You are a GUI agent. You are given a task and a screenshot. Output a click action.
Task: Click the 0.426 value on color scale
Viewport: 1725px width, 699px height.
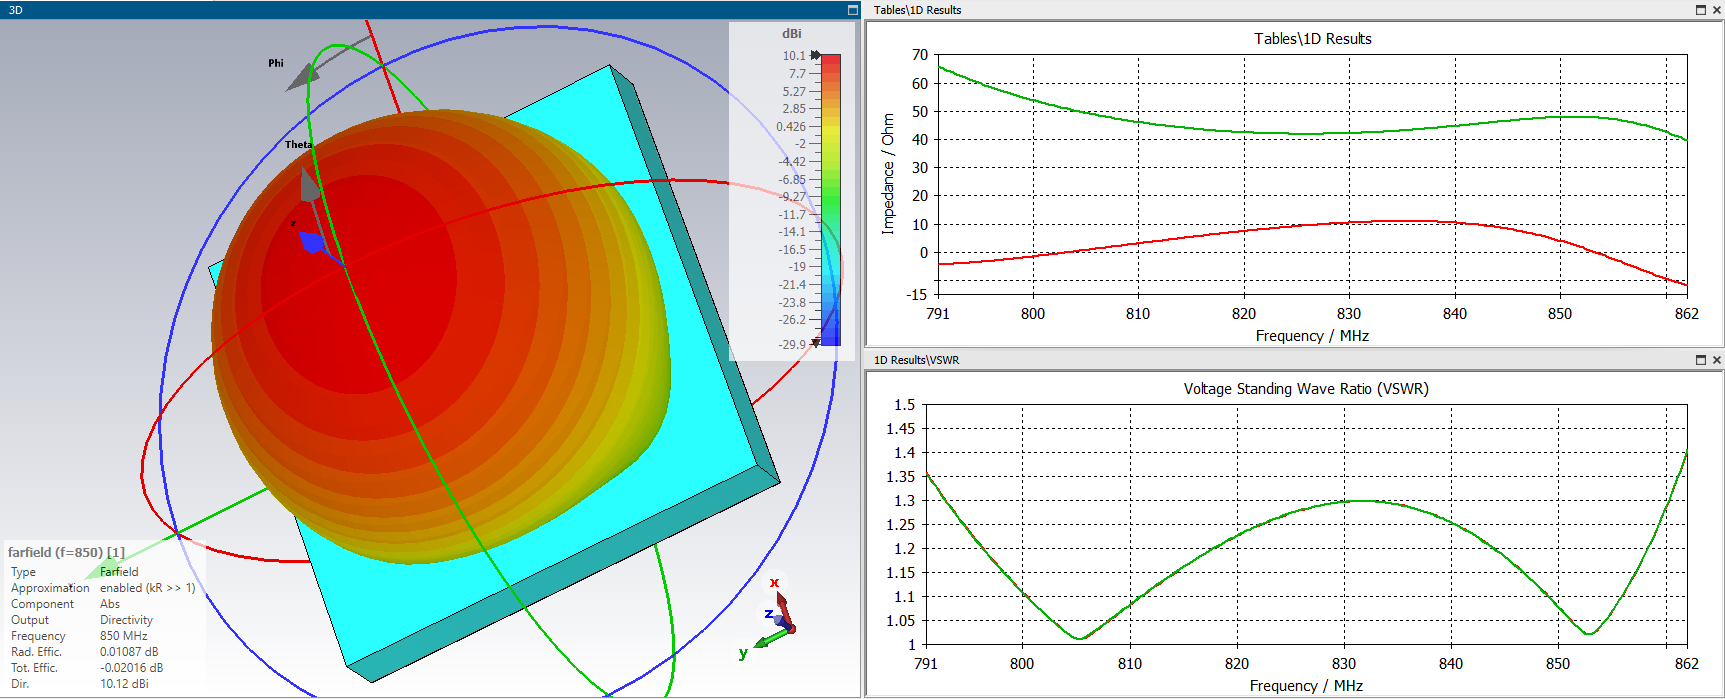[x=791, y=126]
